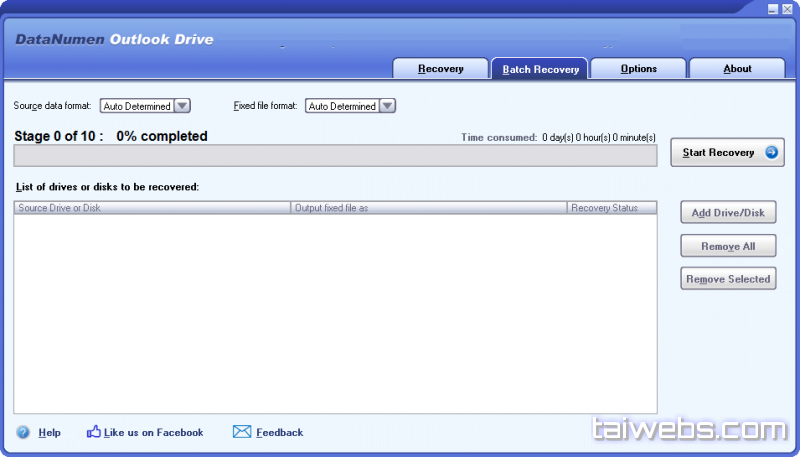
Task: Close the DataNumen Outlook Drive window
Action: pos(787,9)
